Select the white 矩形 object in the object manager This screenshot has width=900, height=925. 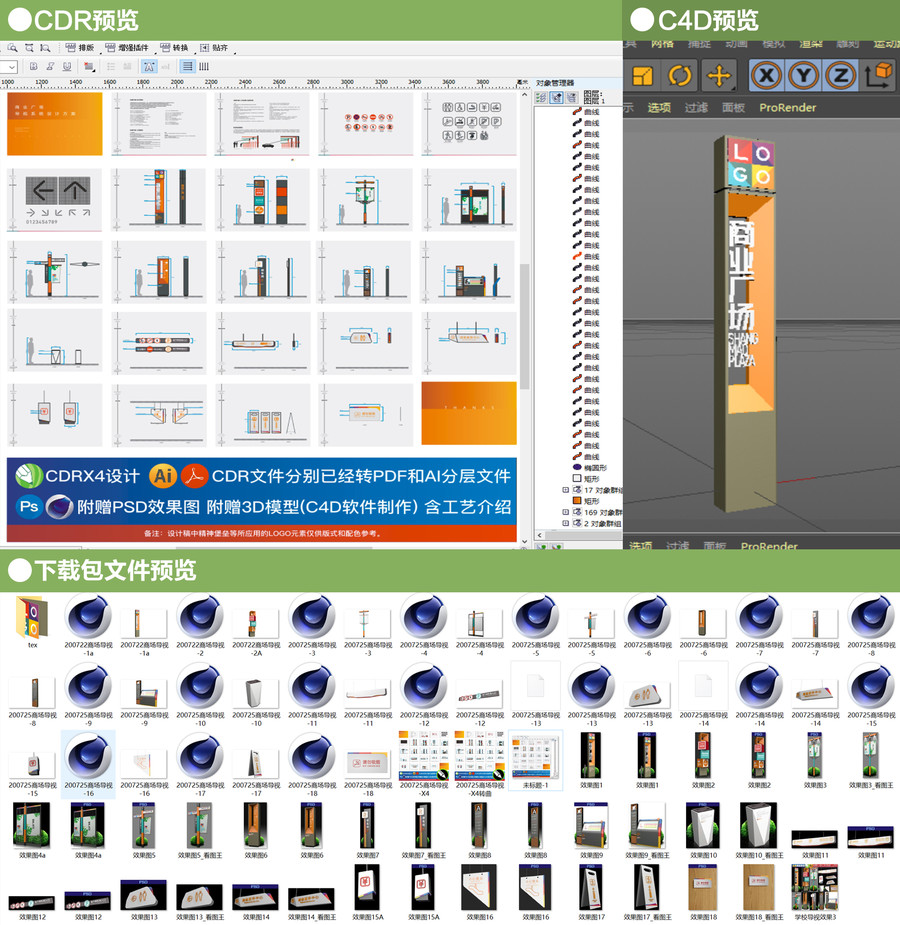pyautogui.click(x=586, y=478)
